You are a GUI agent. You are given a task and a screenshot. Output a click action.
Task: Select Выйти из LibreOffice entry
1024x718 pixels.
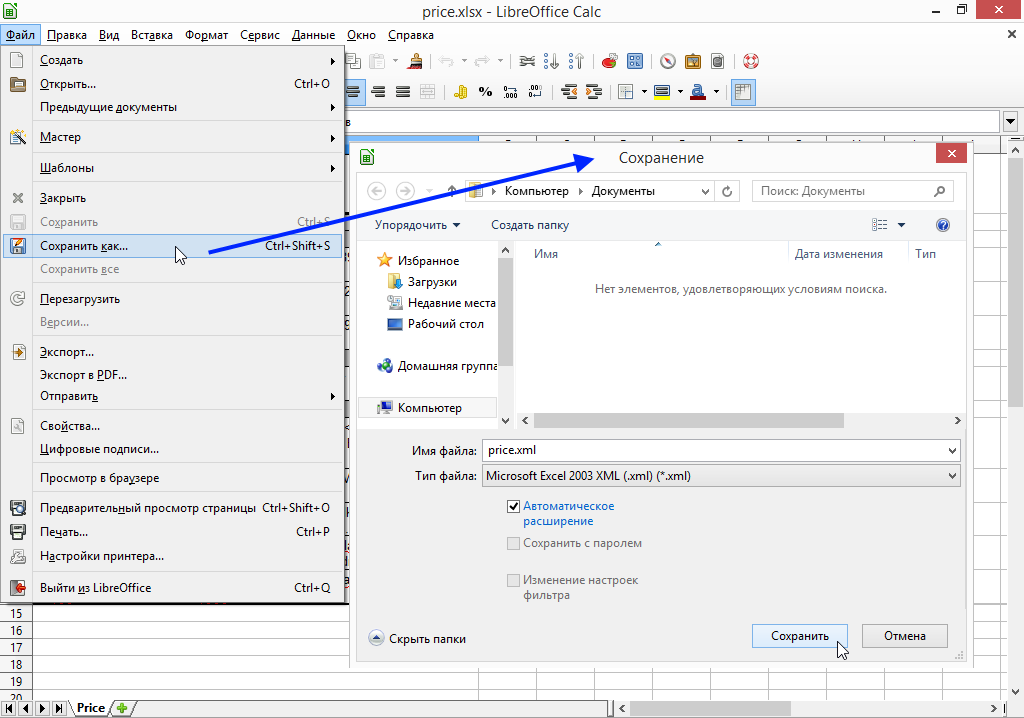172,588
